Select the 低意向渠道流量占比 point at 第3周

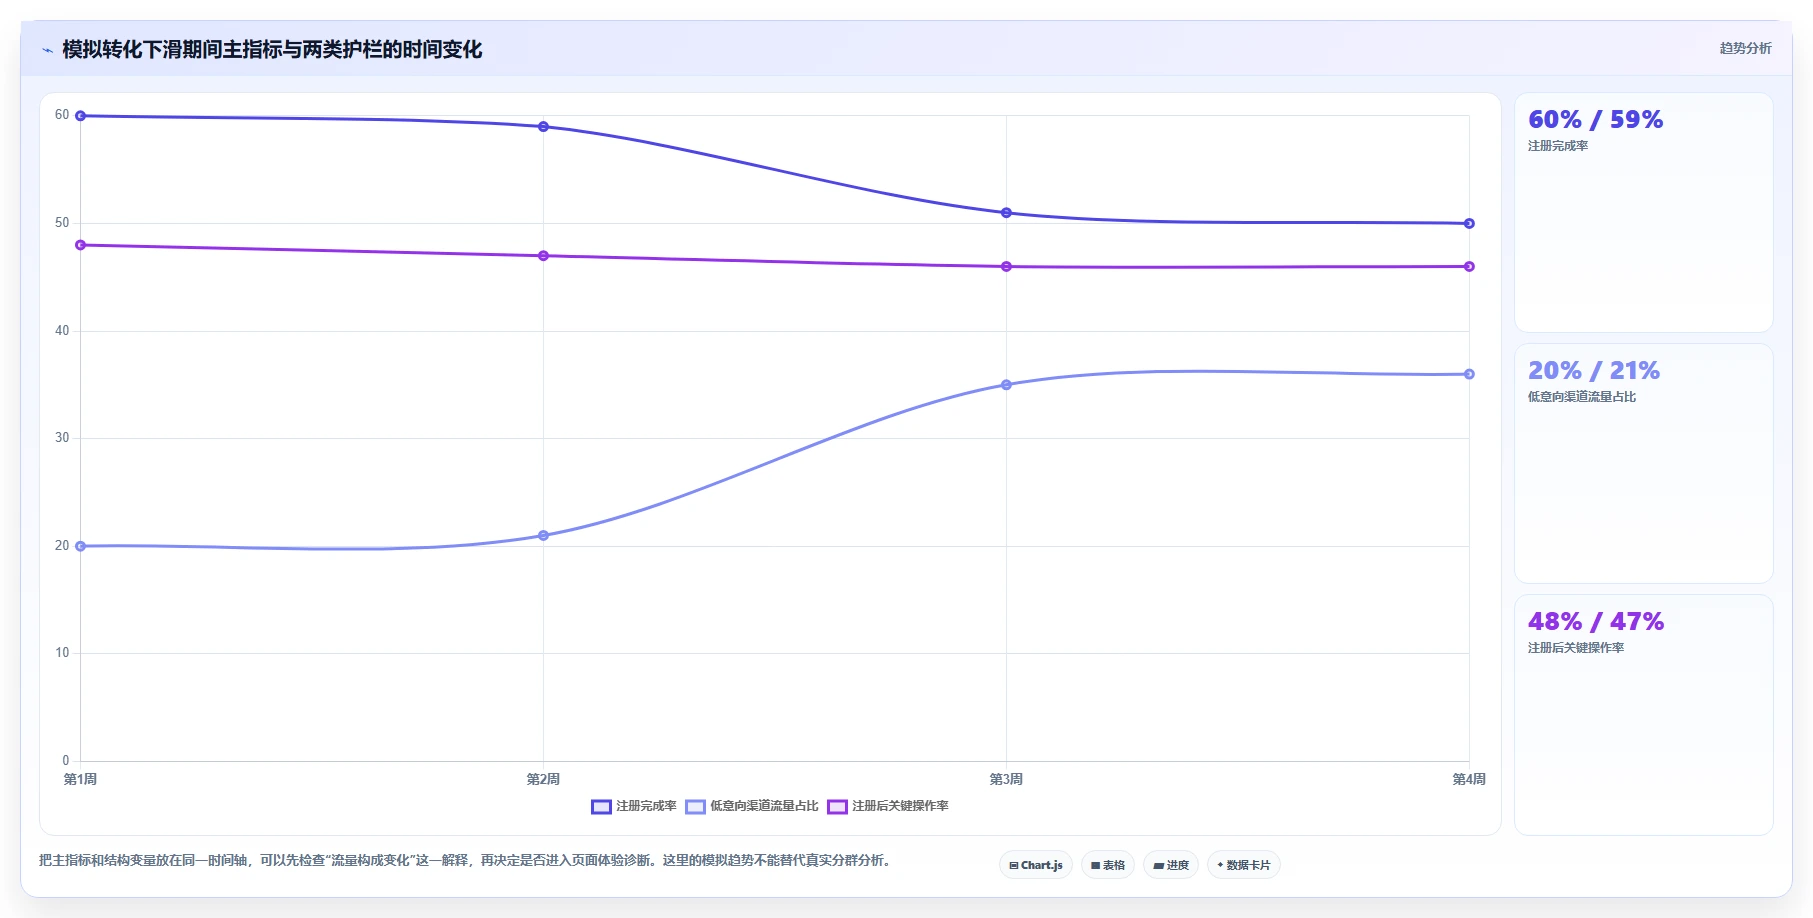(x=1006, y=385)
